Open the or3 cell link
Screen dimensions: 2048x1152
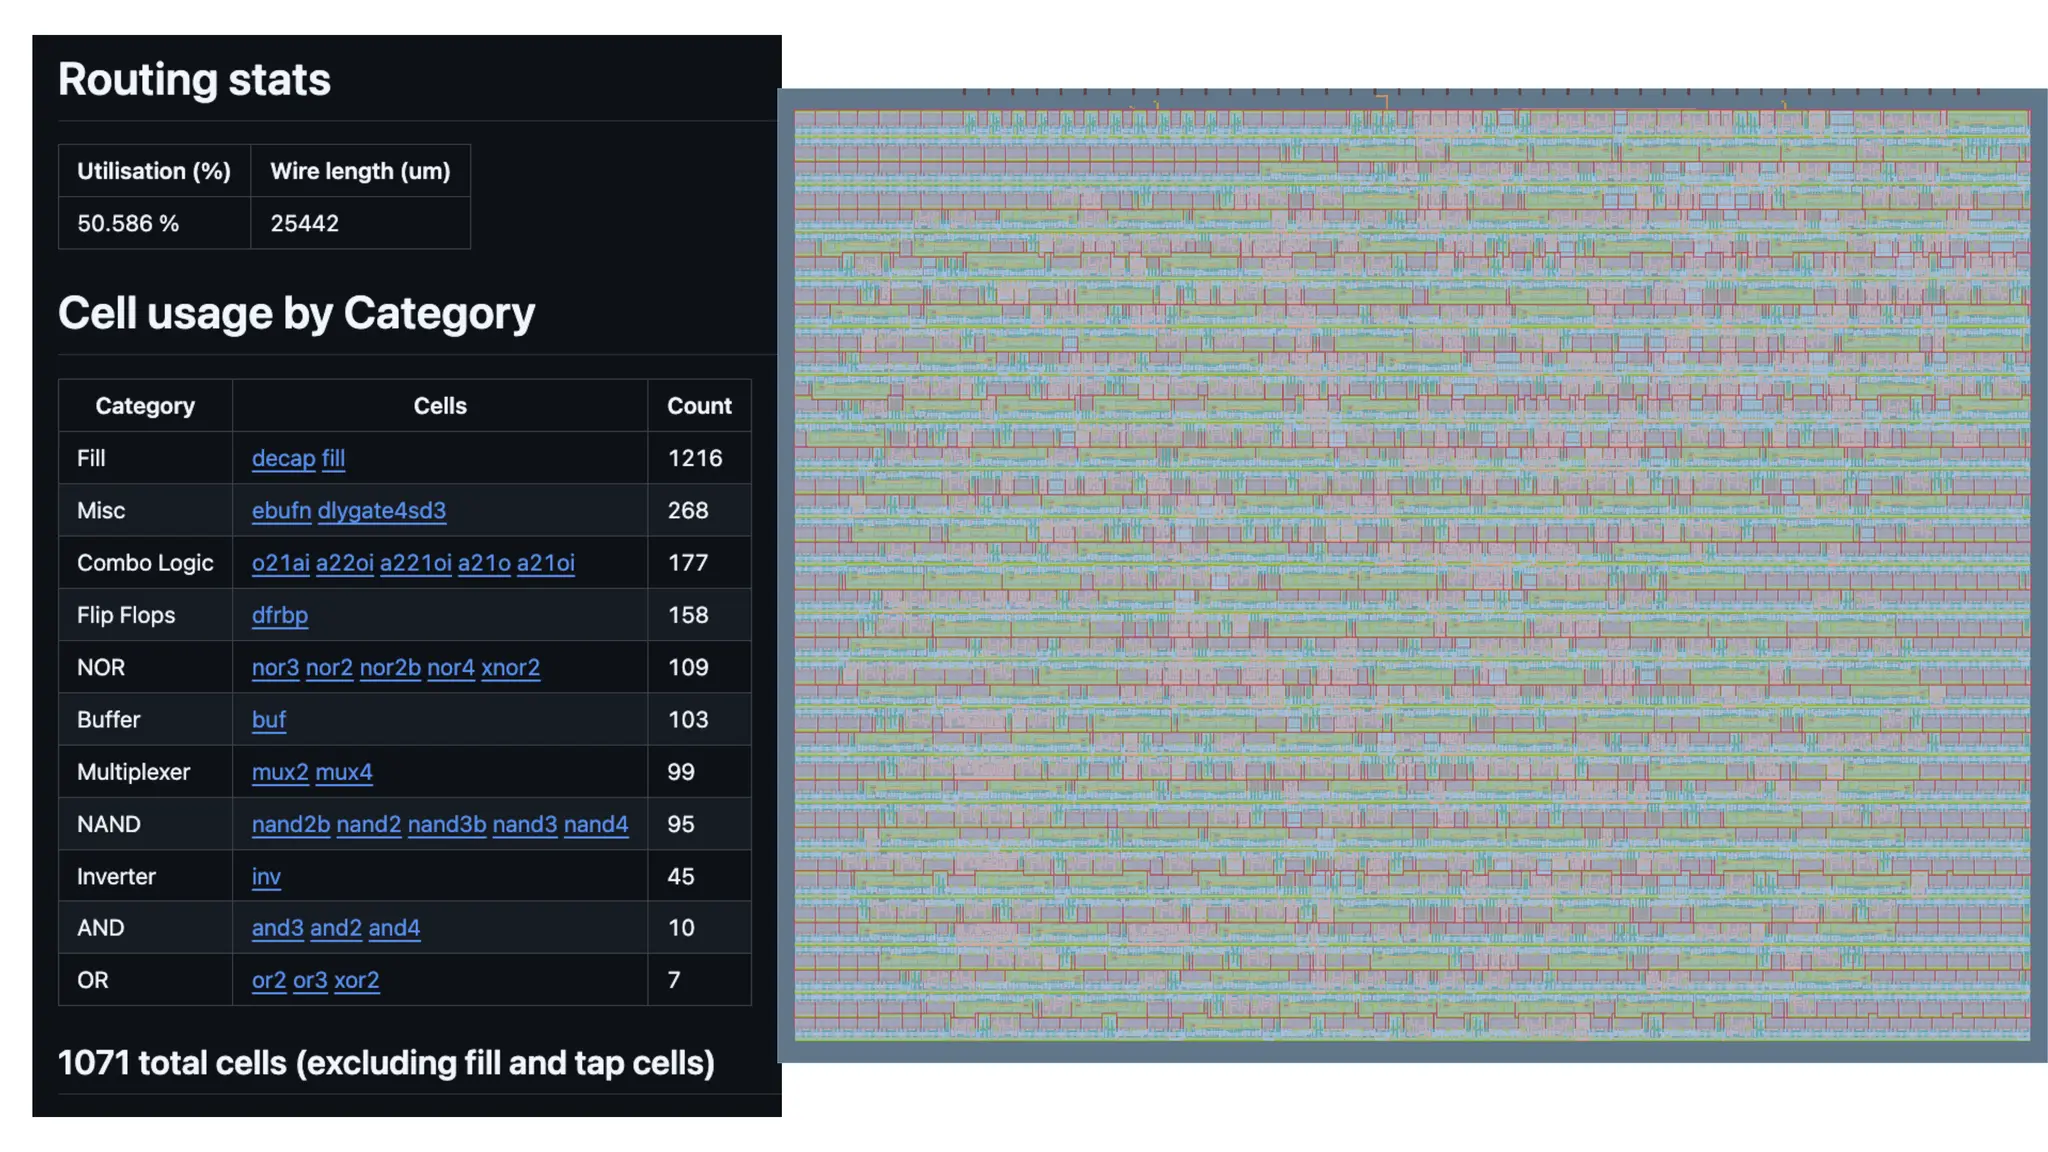point(309,980)
